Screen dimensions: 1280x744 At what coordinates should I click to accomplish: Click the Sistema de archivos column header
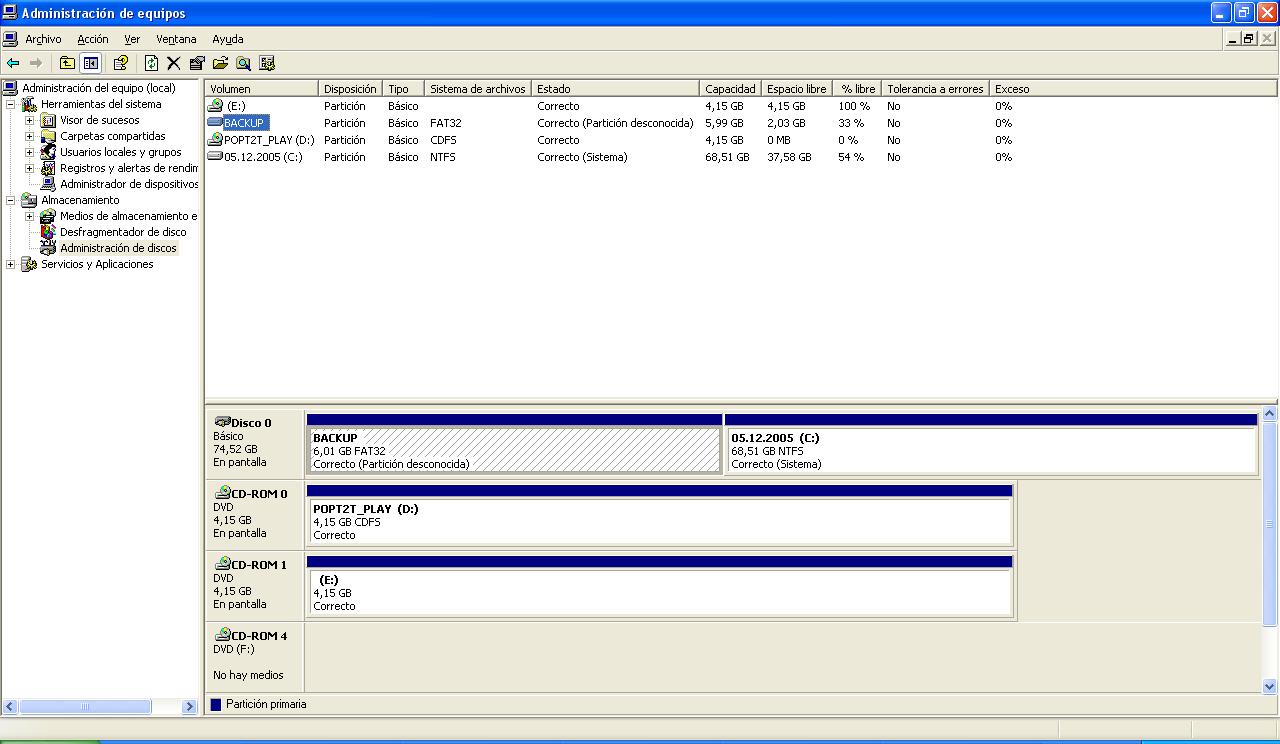[477, 89]
